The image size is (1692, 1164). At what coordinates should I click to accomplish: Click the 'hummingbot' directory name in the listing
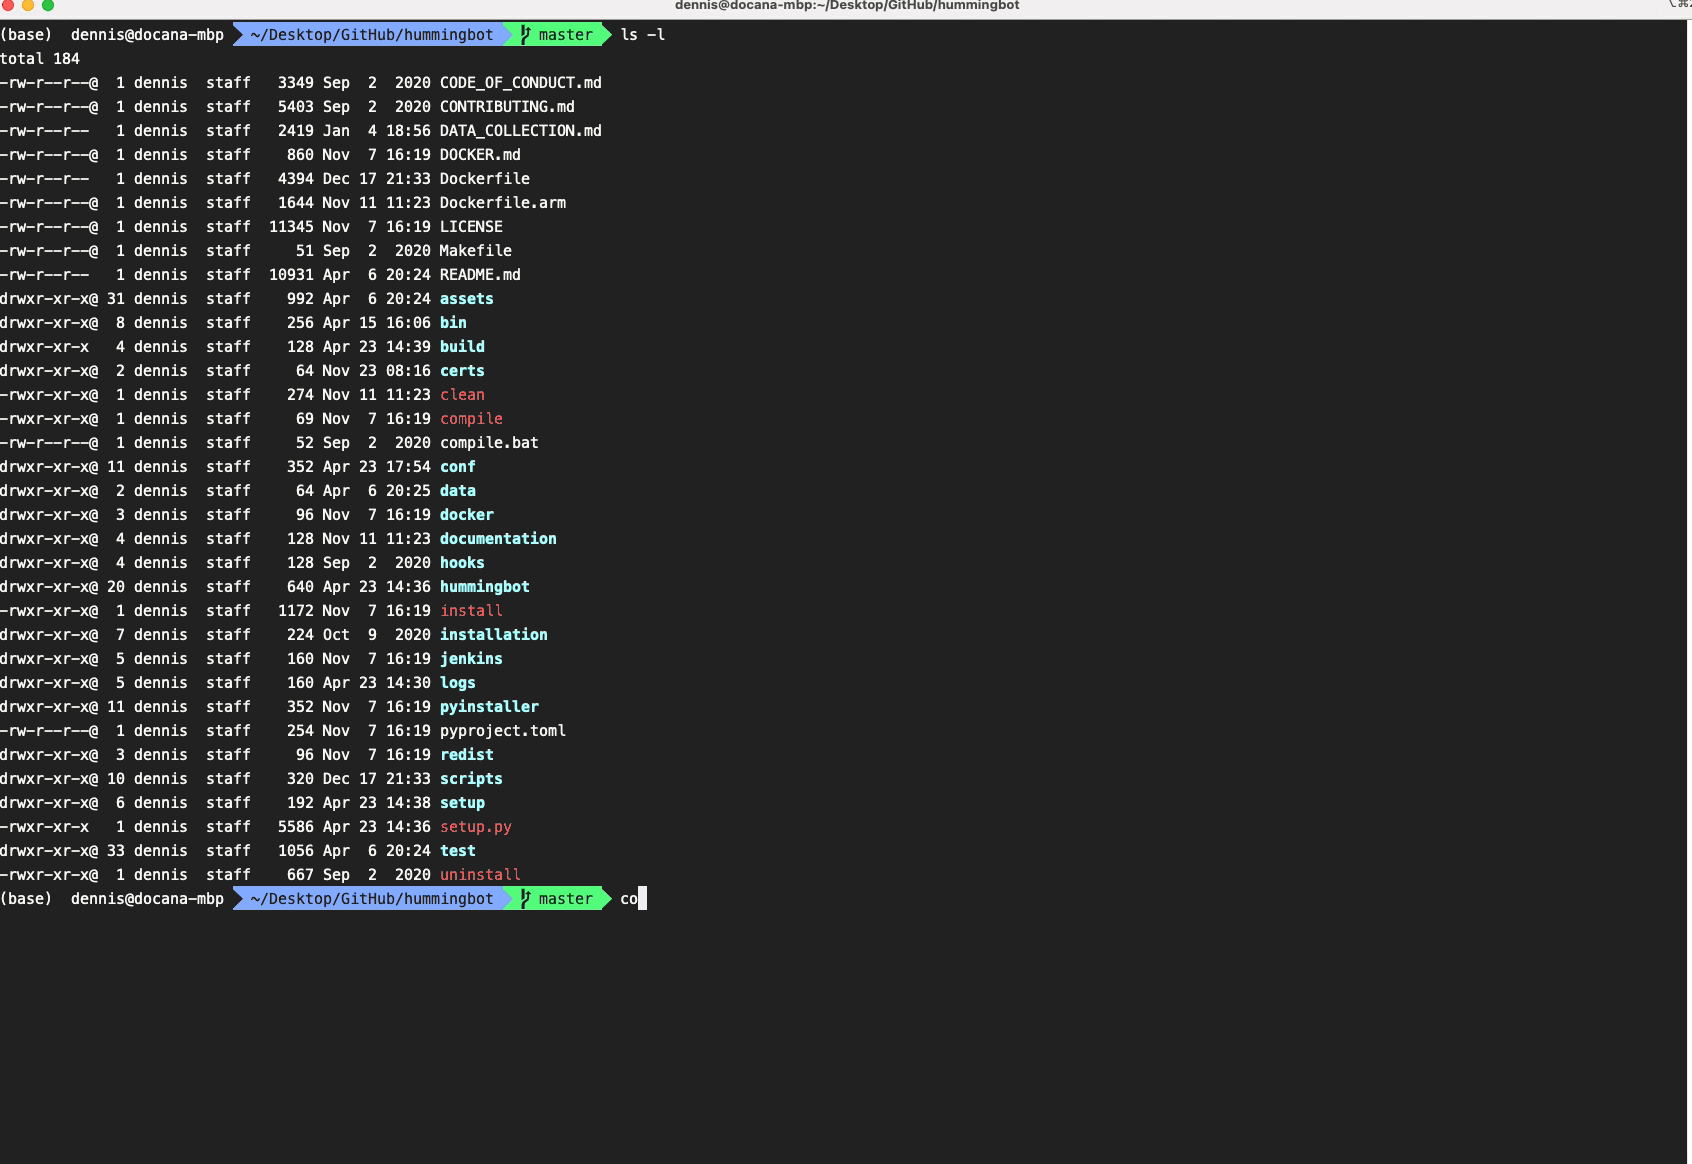point(484,587)
